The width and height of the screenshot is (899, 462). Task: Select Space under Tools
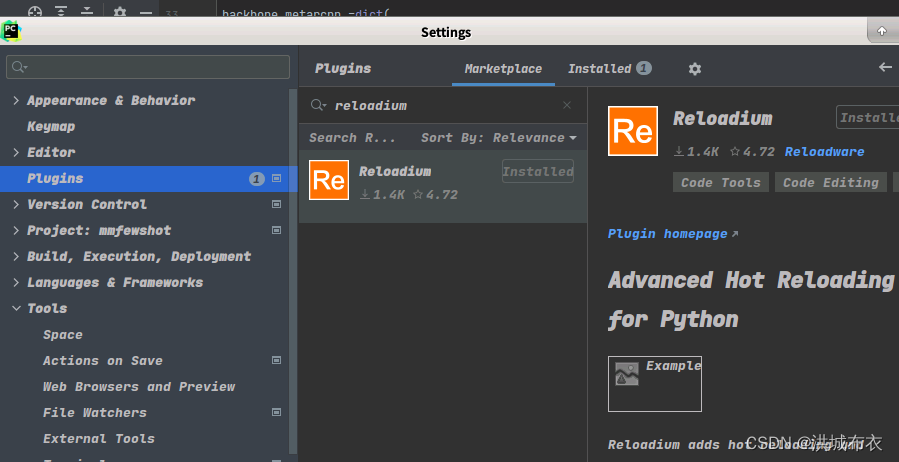pyautogui.click(x=62, y=334)
